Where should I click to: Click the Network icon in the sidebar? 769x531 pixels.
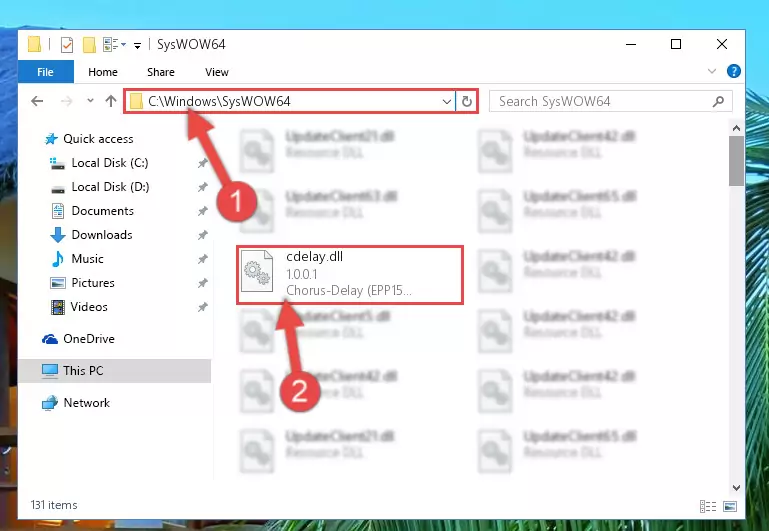(x=50, y=403)
